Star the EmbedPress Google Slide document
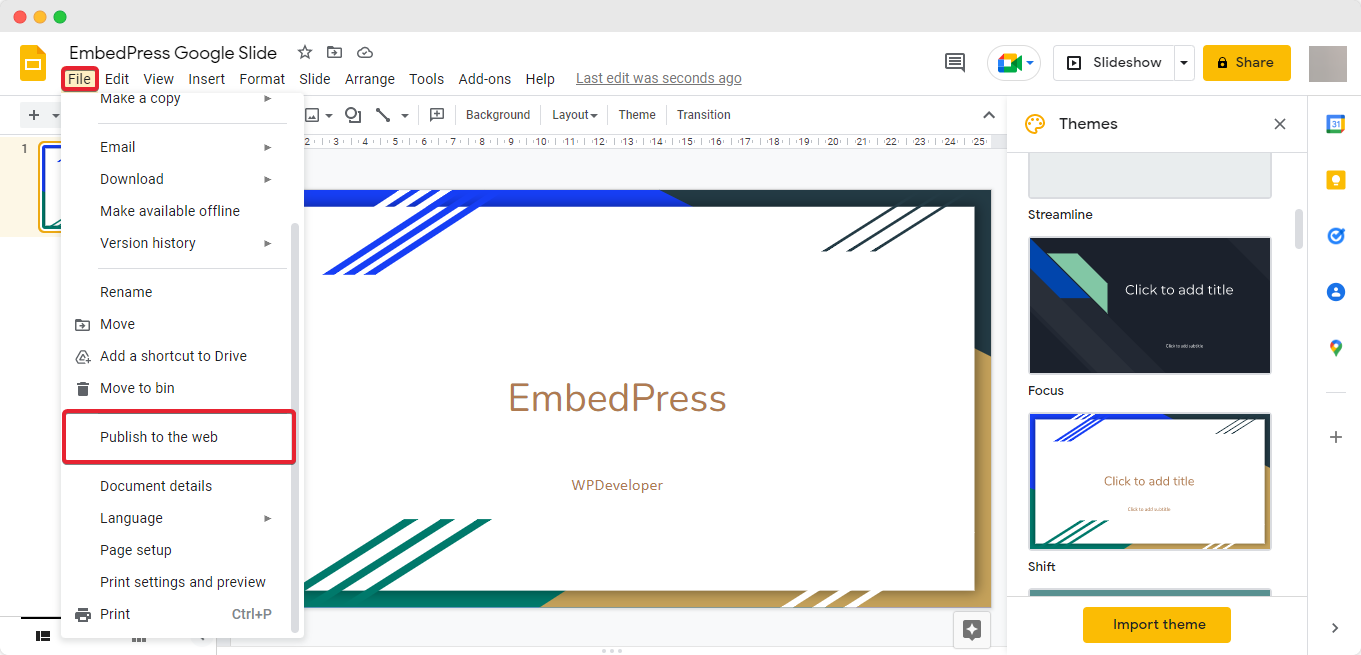Image resolution: width=1361 pixels, height=655 pixels. (x=305, y=52)
